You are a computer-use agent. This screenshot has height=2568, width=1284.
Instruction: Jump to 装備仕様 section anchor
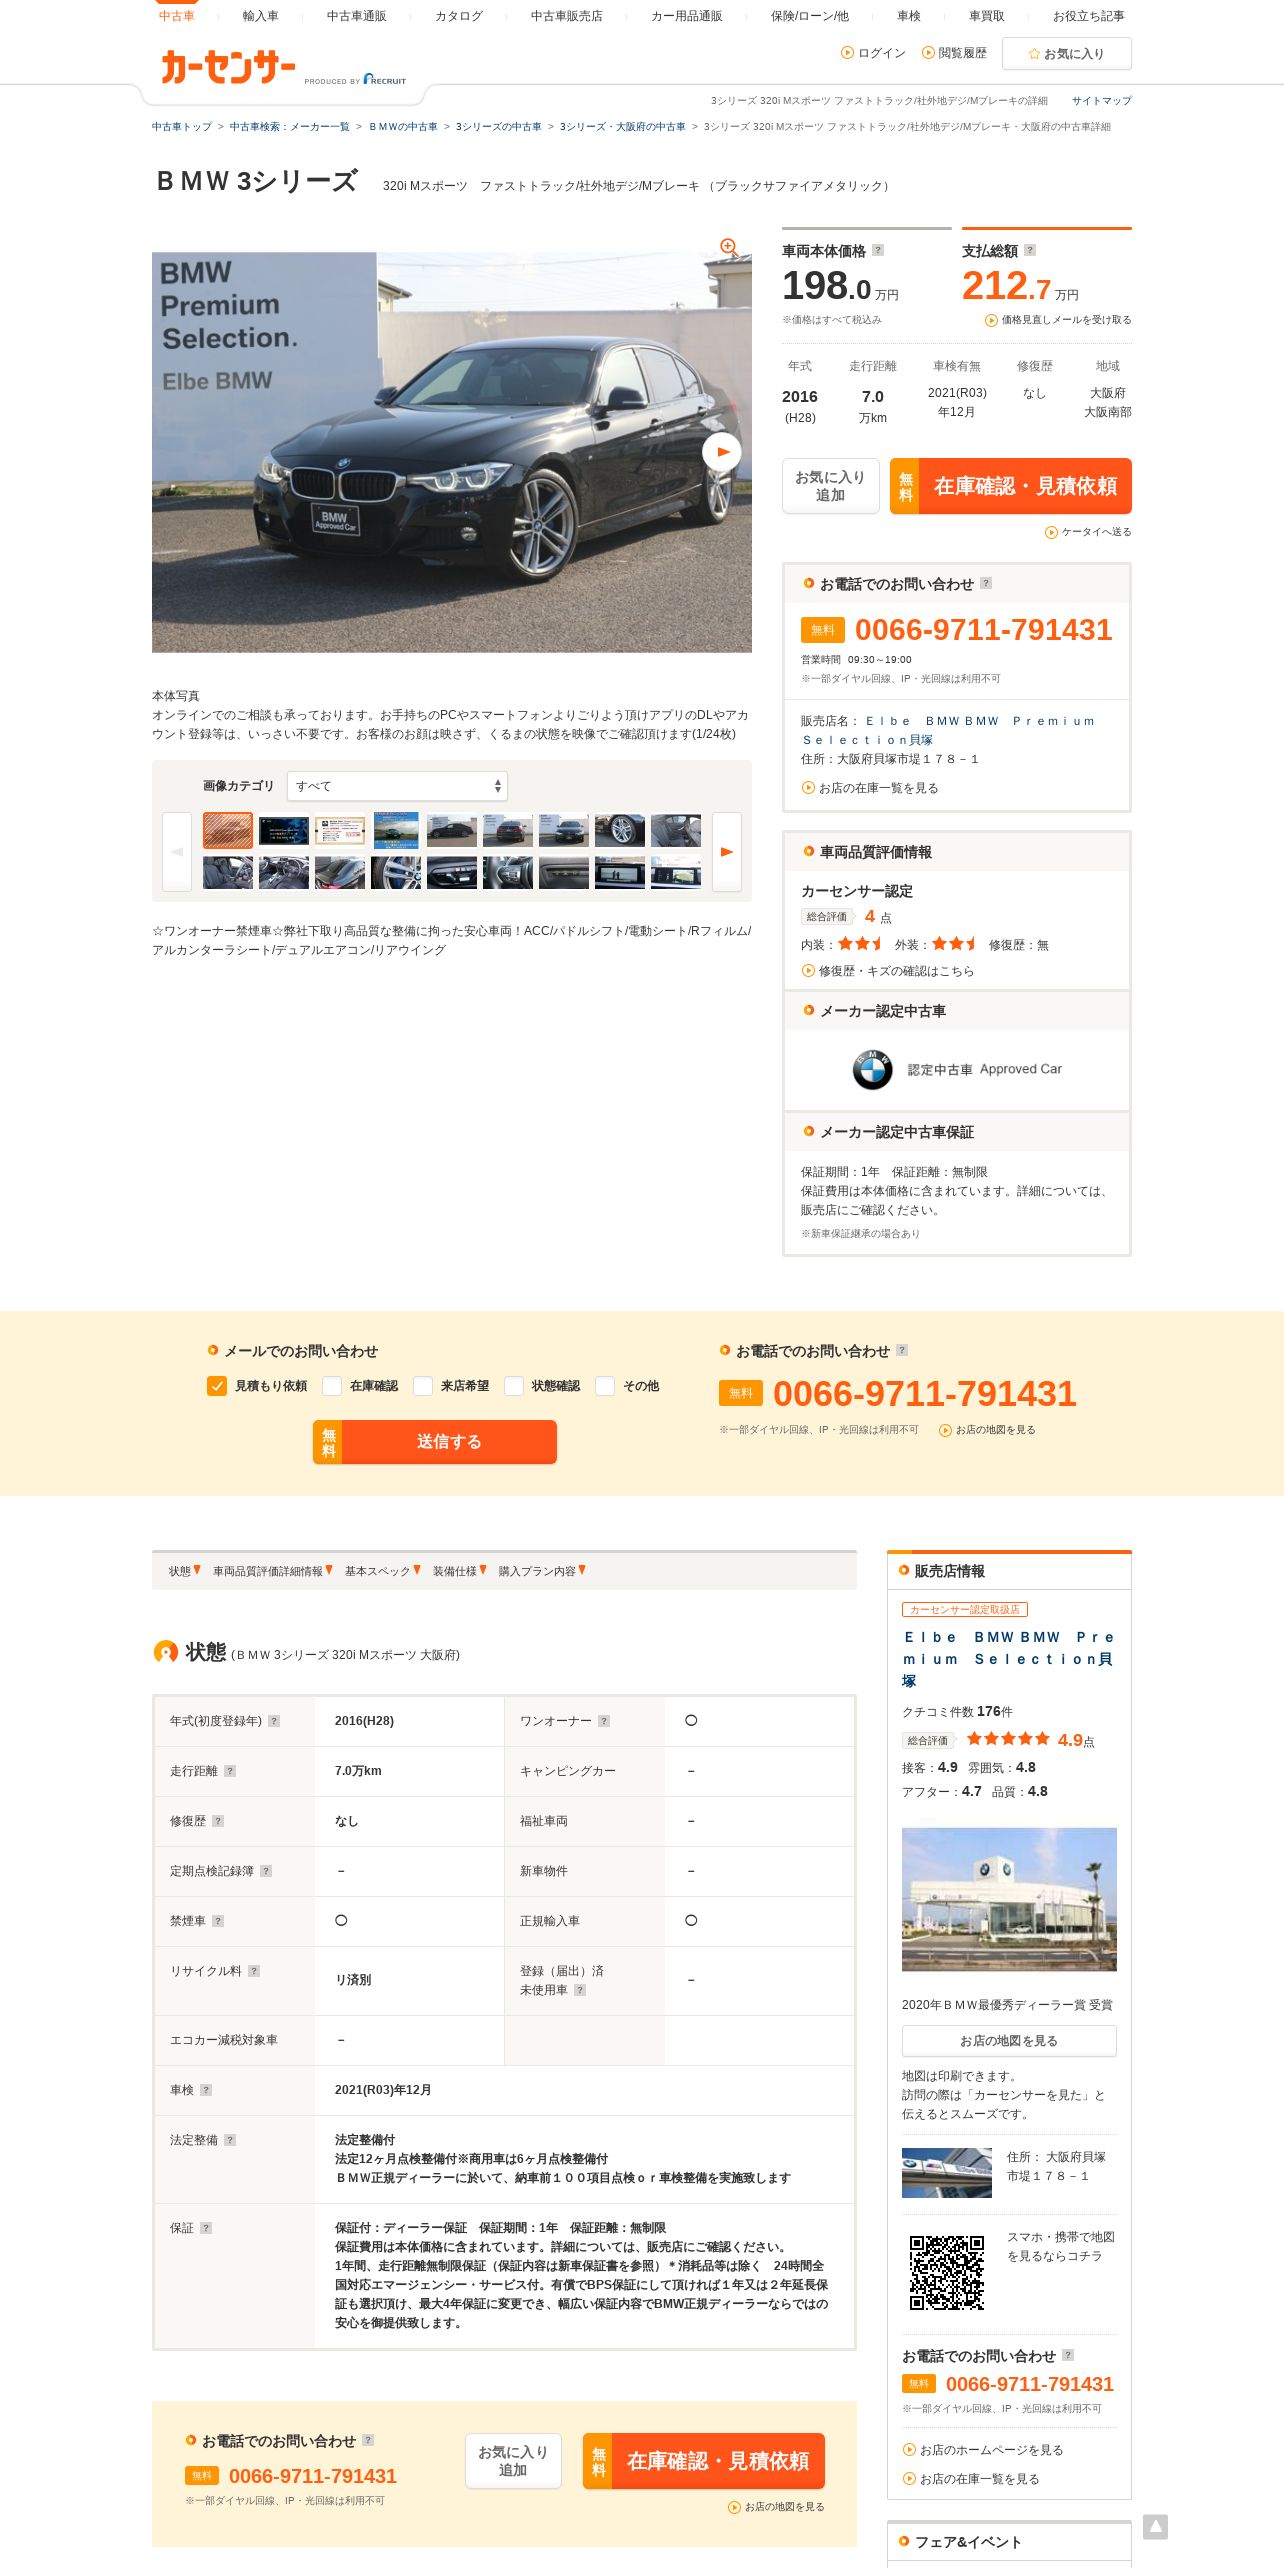tap(460, 1571)
